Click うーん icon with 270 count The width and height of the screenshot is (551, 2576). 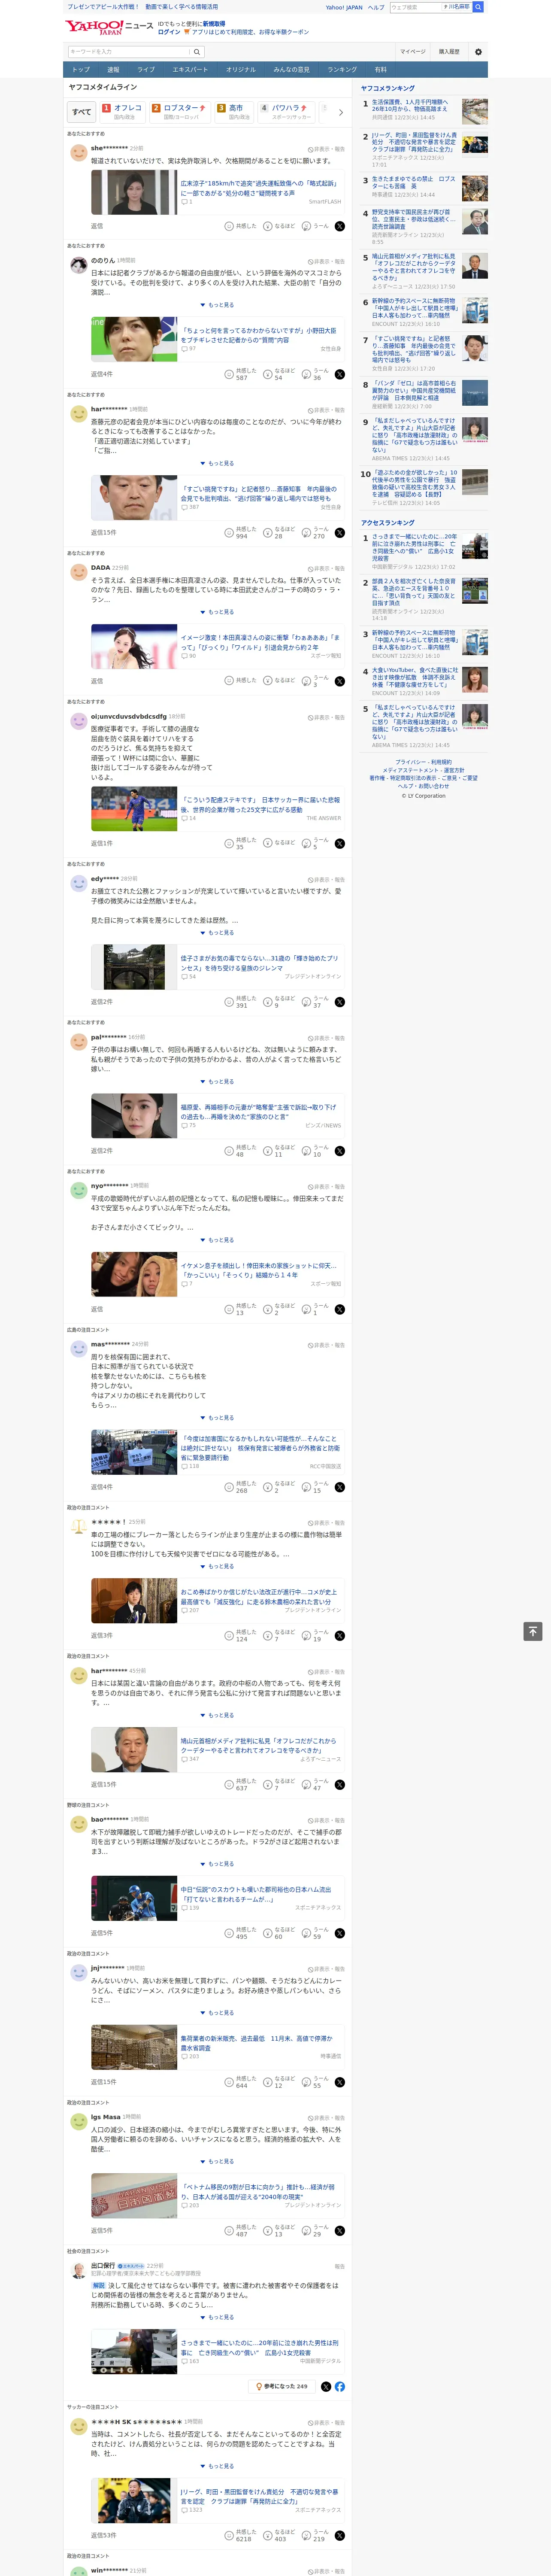point(306,533)
